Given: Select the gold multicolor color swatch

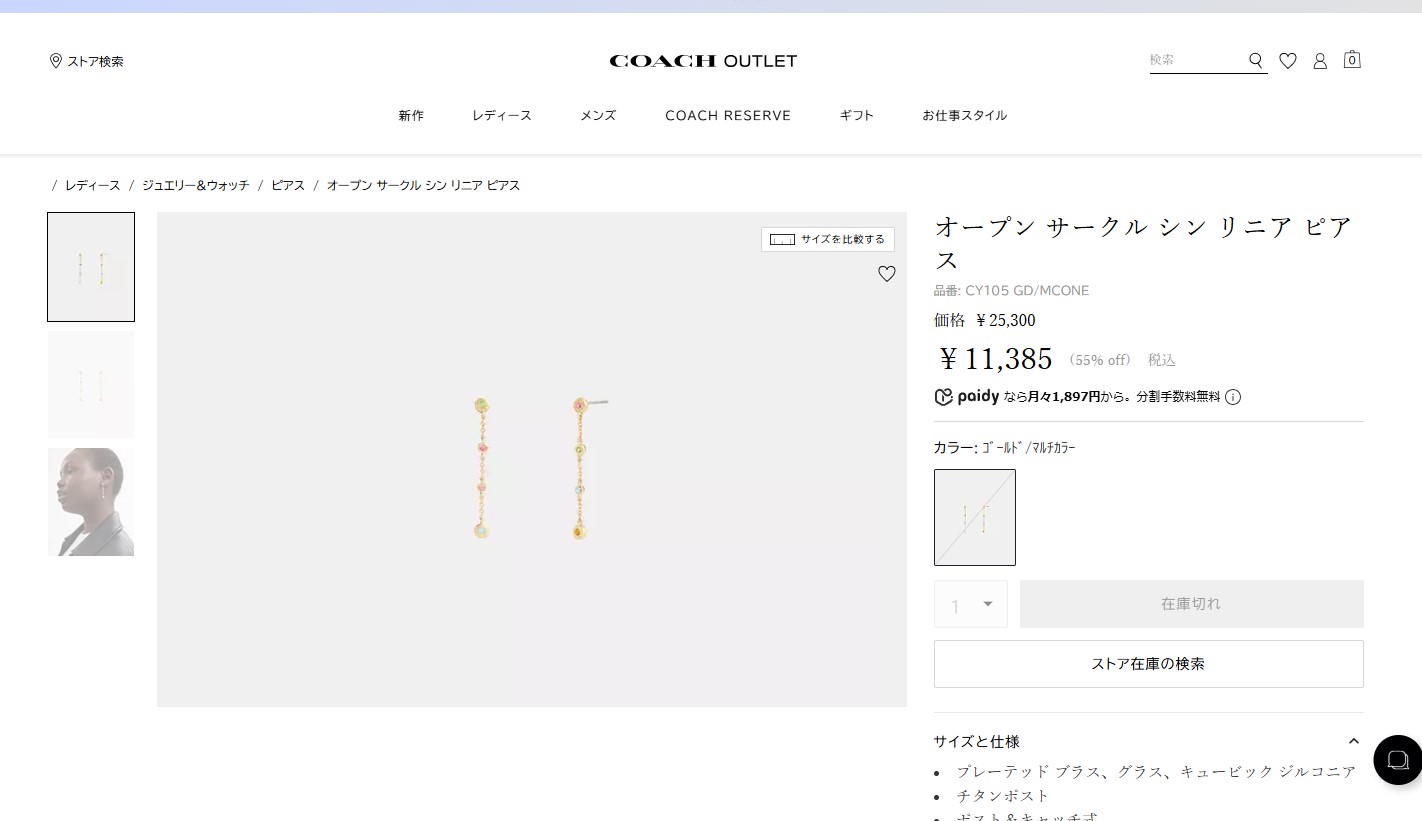Looking at the screenshot, I should [x=975, y=517].
